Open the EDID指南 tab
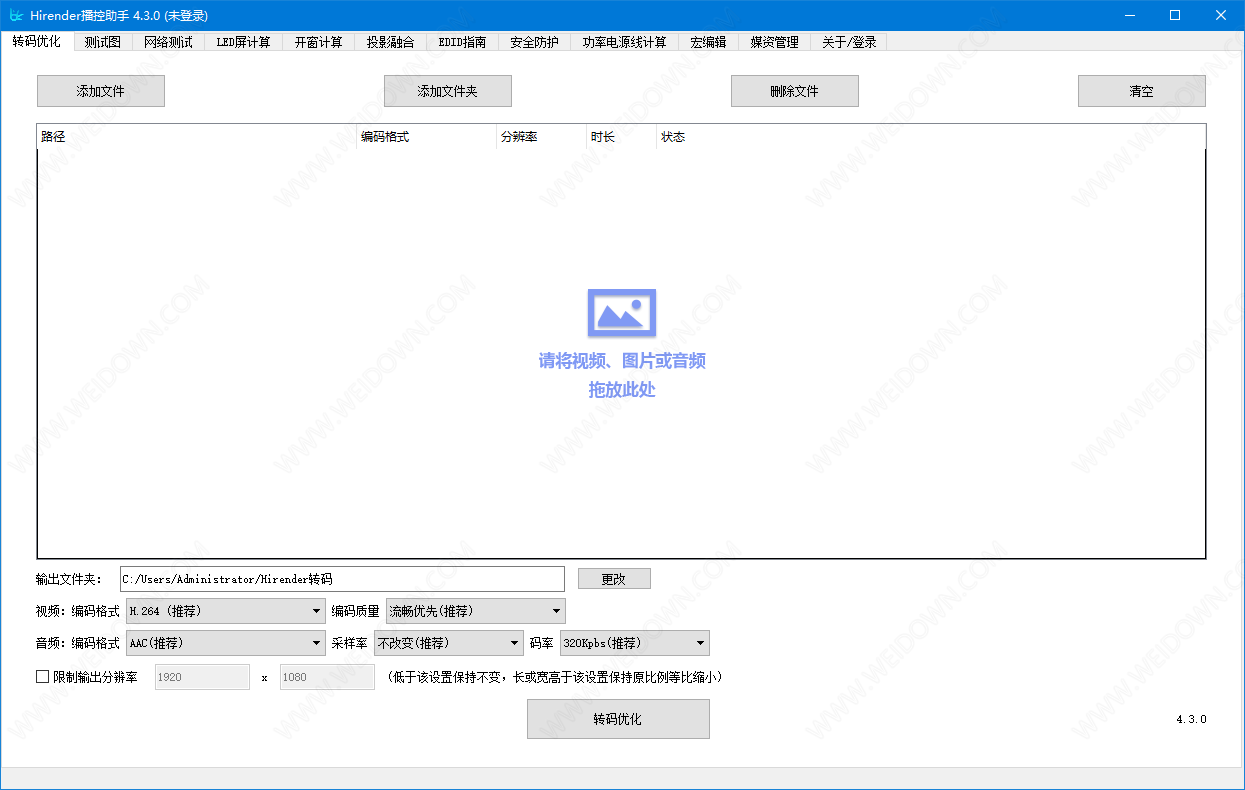 (462, 42)
